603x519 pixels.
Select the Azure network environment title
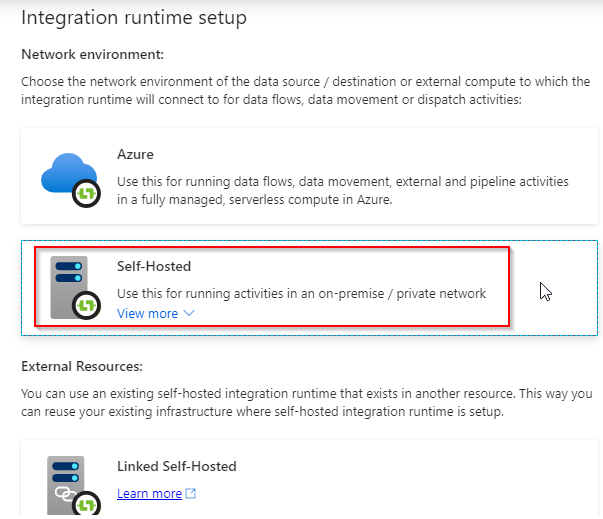[x=135, y=155]
